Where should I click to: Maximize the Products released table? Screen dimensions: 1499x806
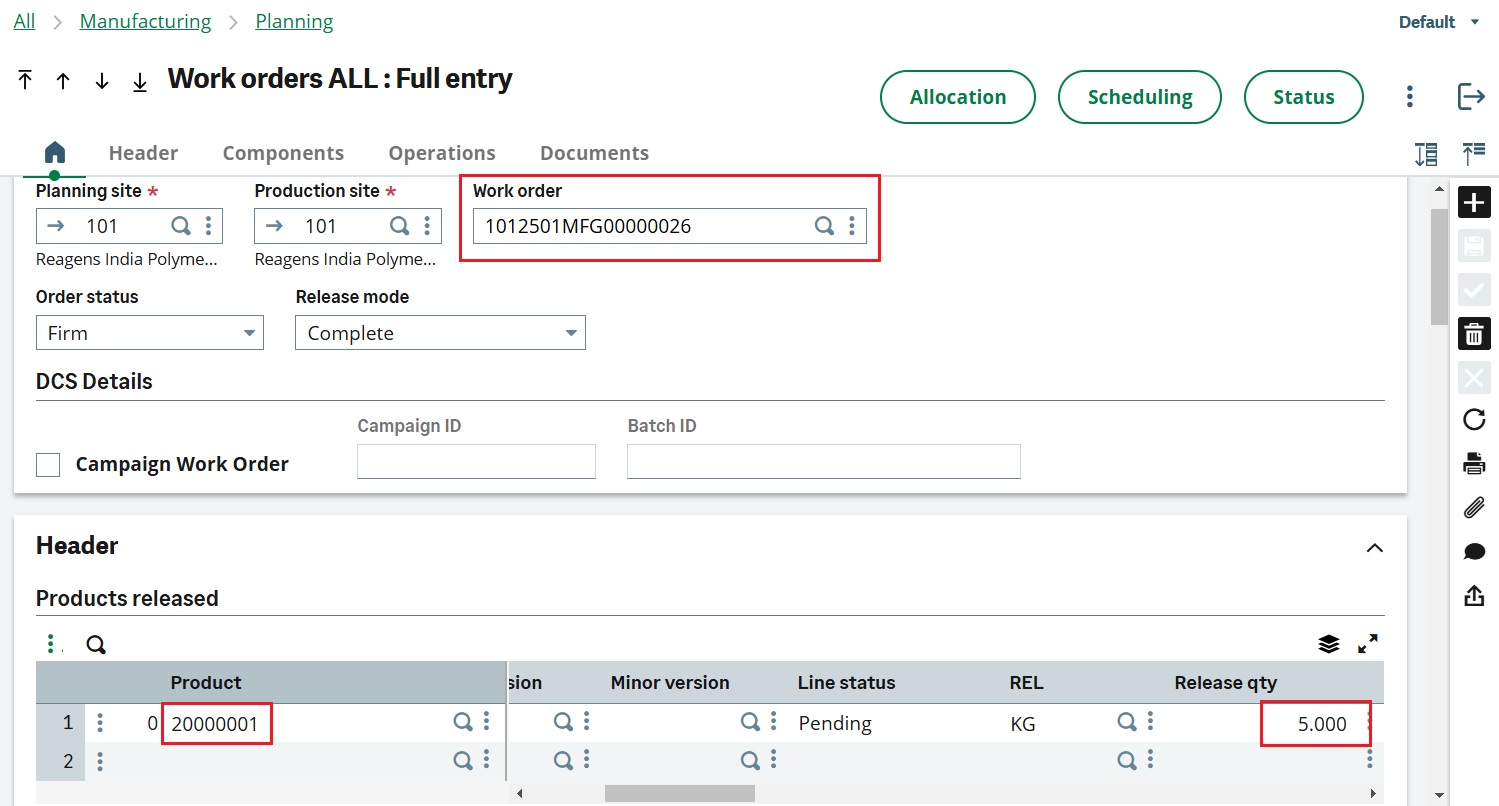pos(1368,644)
